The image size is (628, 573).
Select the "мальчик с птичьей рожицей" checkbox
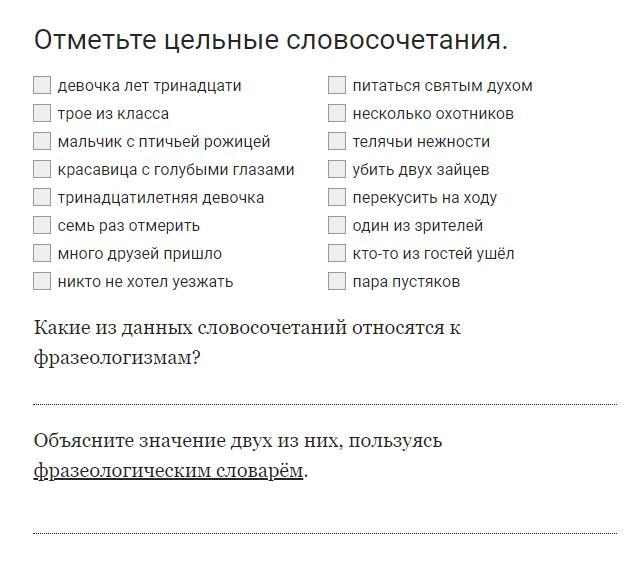[x=42, y=141]
